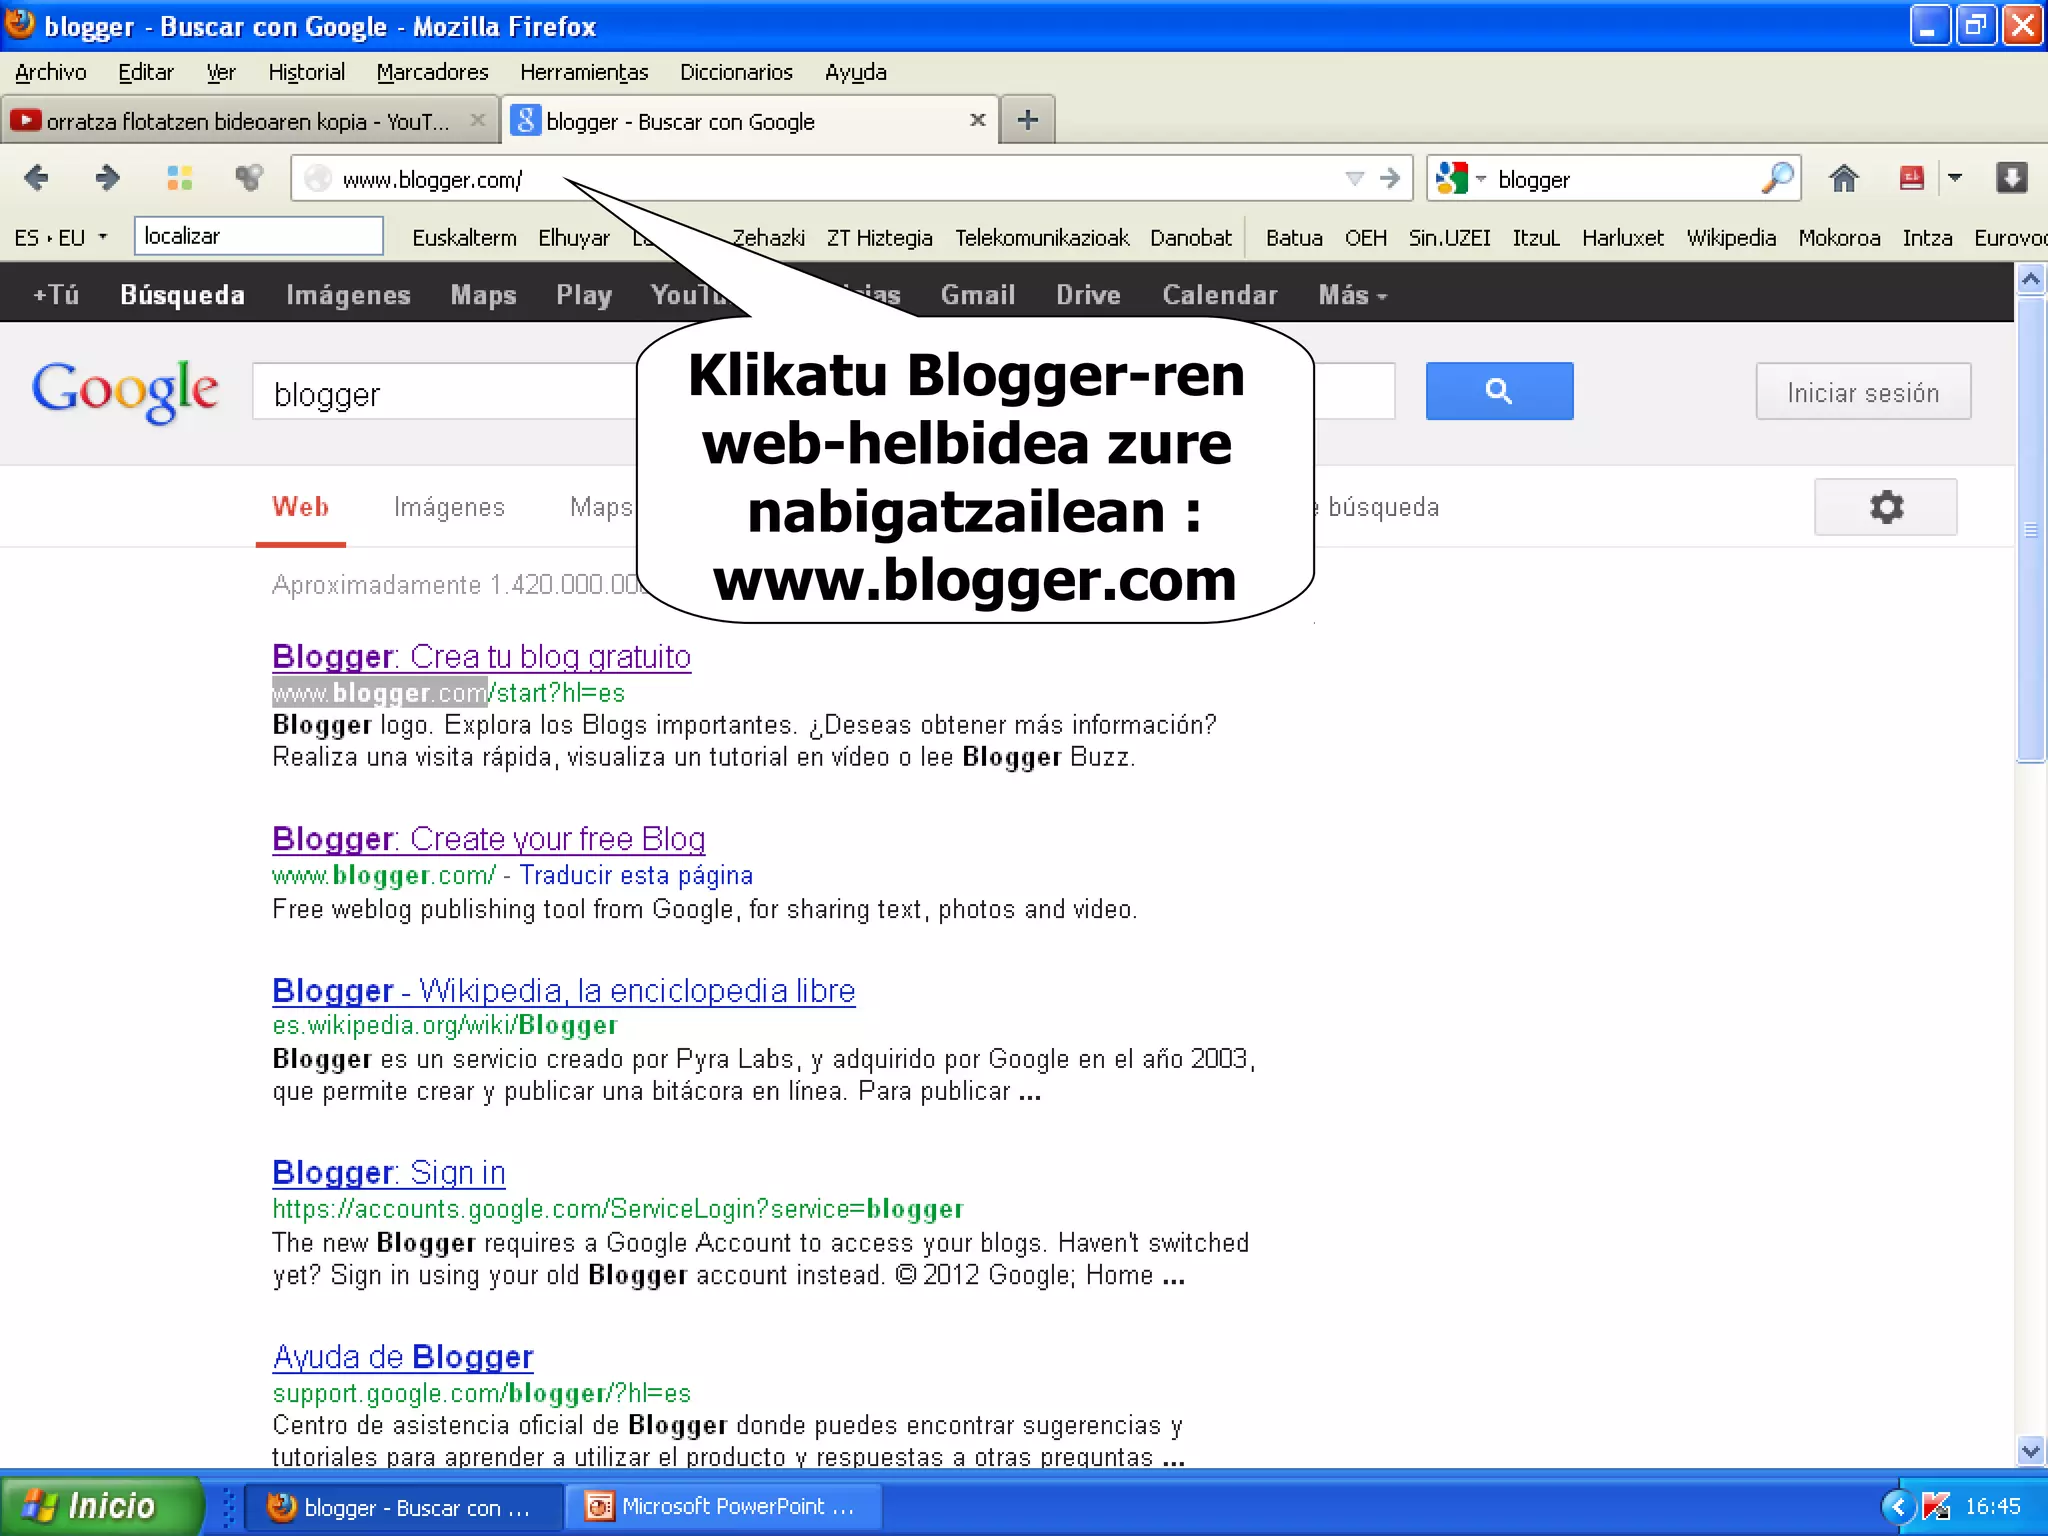Click the scrollbar down arrow

click(x=2030, y=1450)
